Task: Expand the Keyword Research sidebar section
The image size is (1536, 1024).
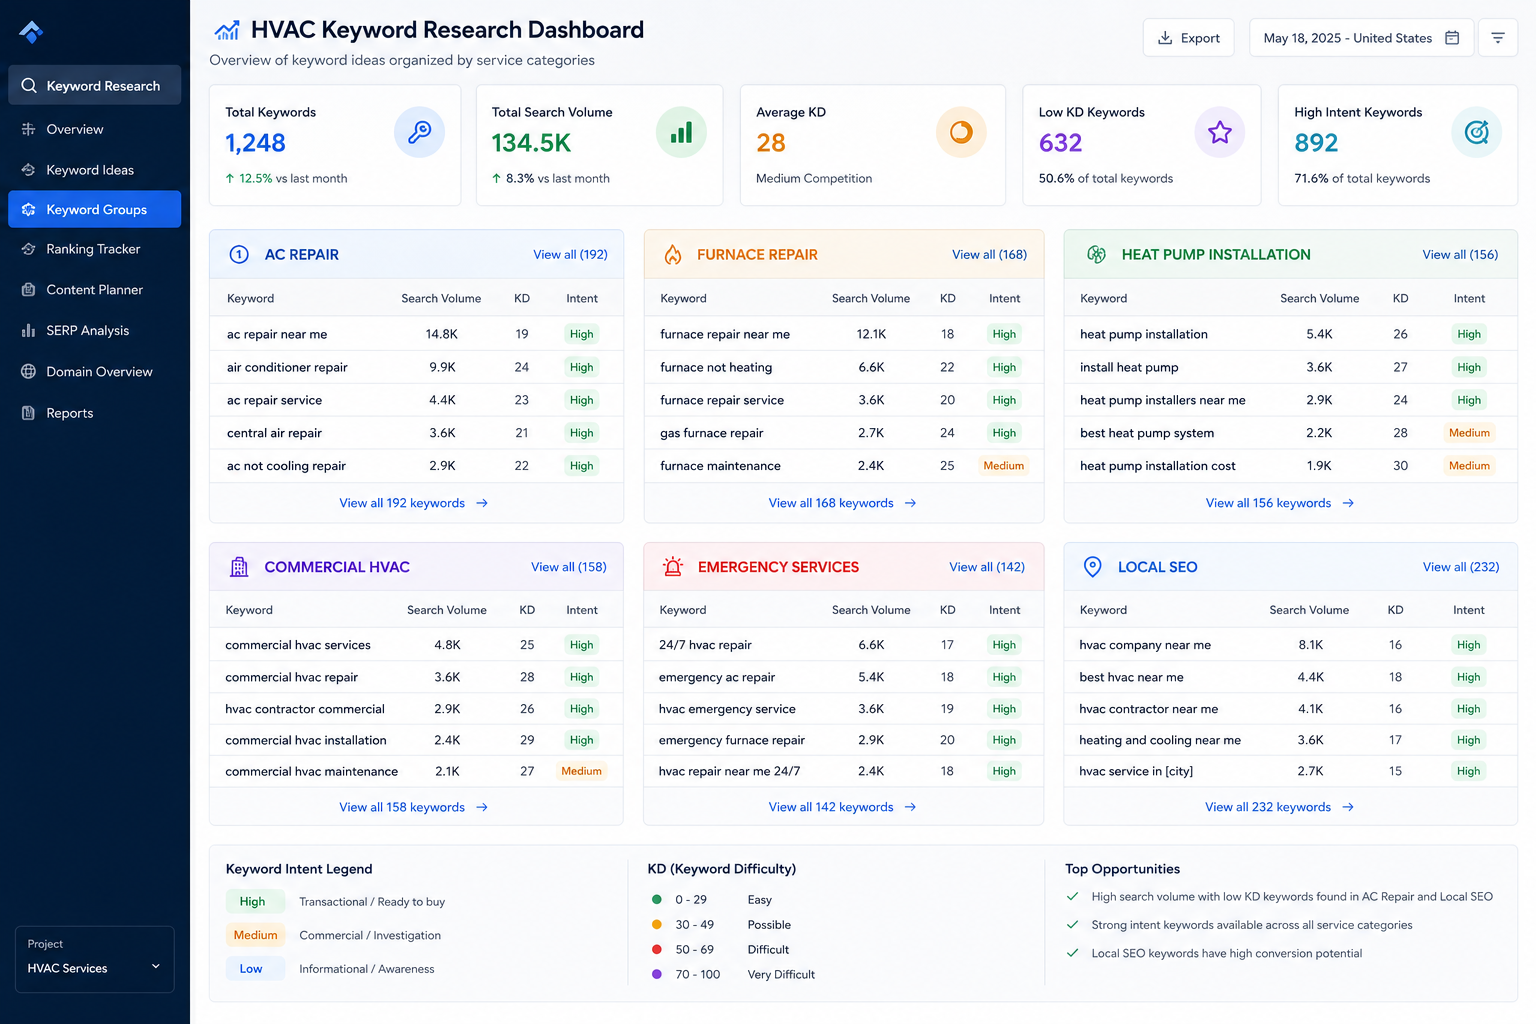Action: tap(95, 85)
